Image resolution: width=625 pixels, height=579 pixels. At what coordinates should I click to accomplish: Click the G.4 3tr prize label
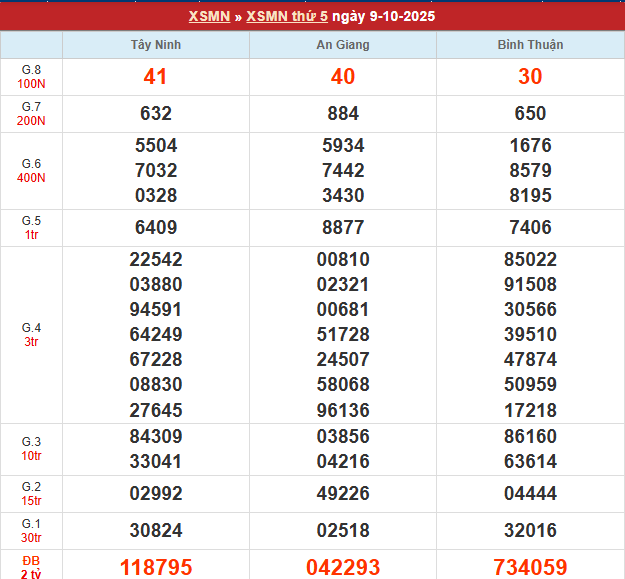(31, 335)
